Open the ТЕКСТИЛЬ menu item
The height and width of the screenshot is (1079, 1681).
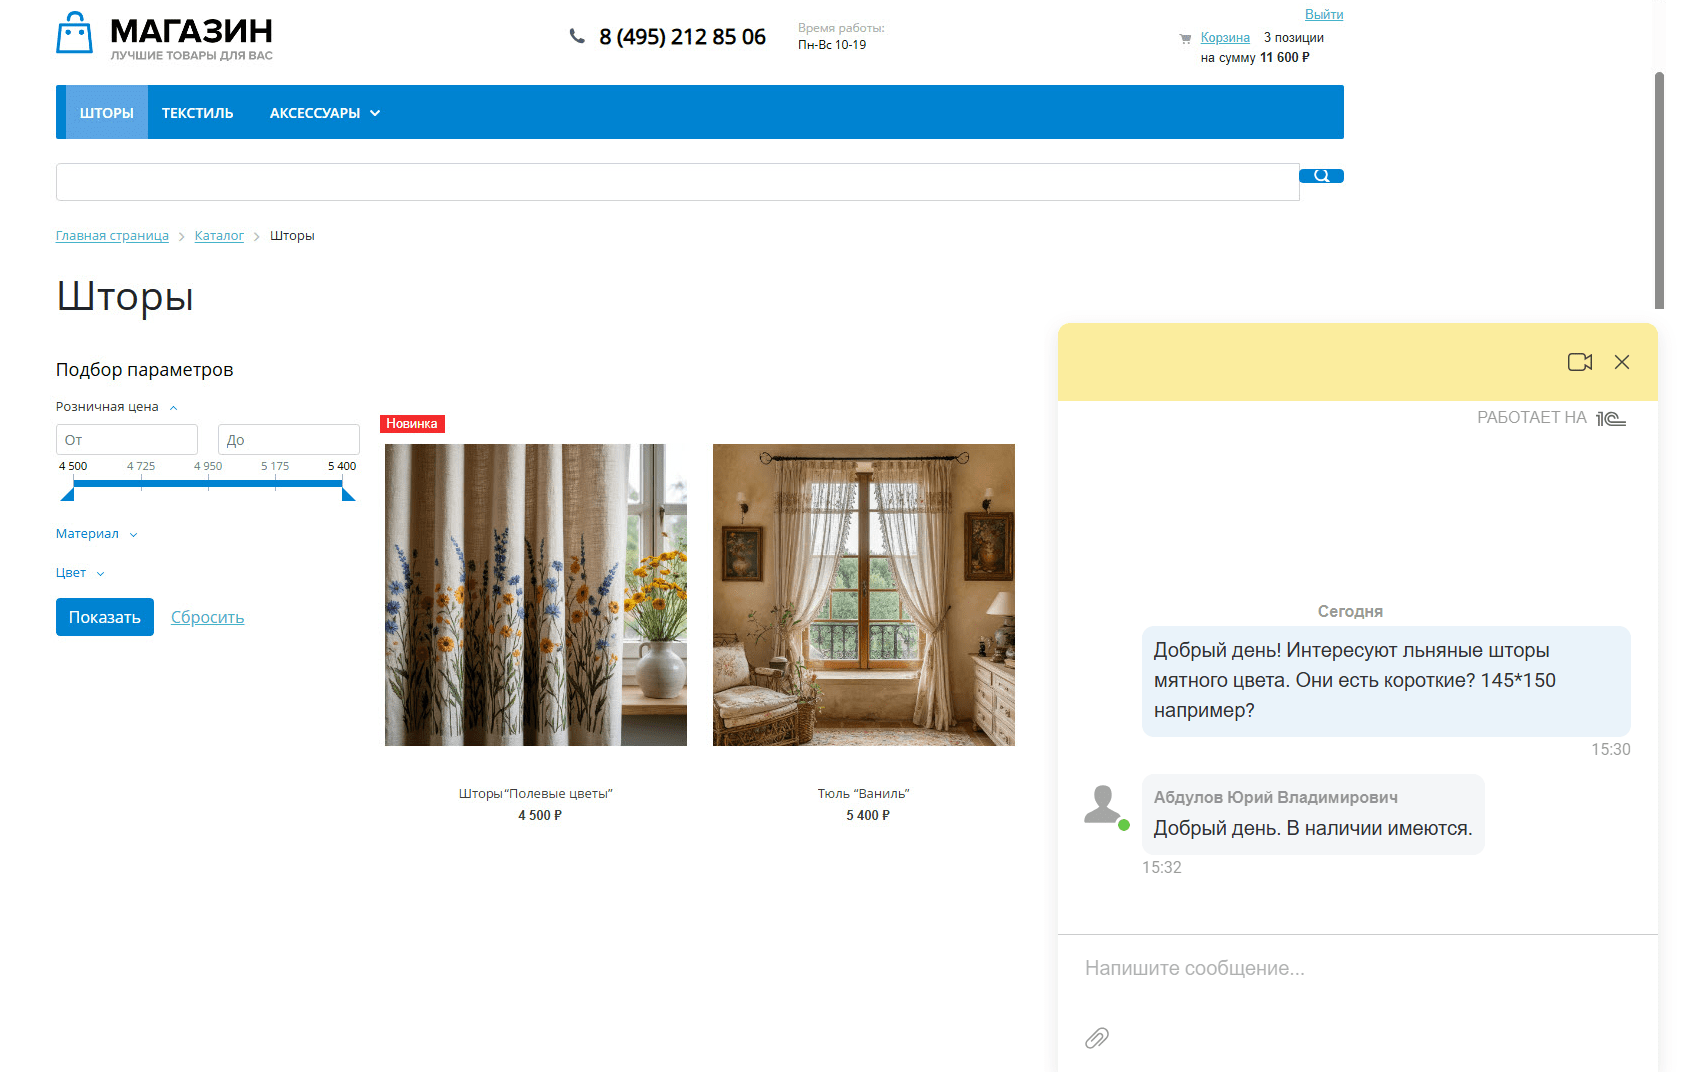(198, 113)
